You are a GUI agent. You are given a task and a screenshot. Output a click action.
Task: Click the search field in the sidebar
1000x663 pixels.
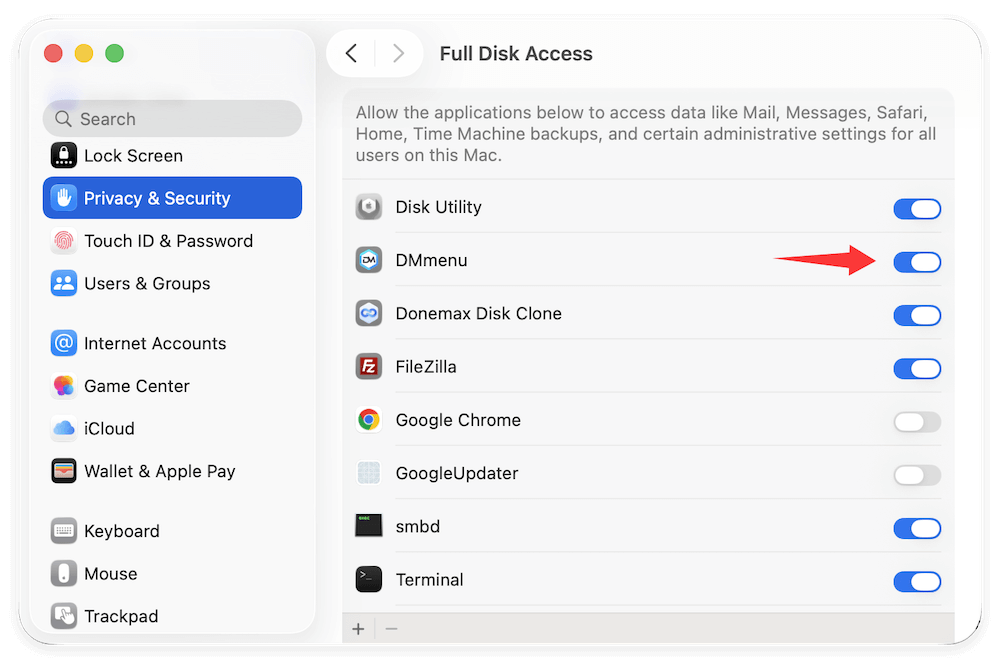pos(172,118)
